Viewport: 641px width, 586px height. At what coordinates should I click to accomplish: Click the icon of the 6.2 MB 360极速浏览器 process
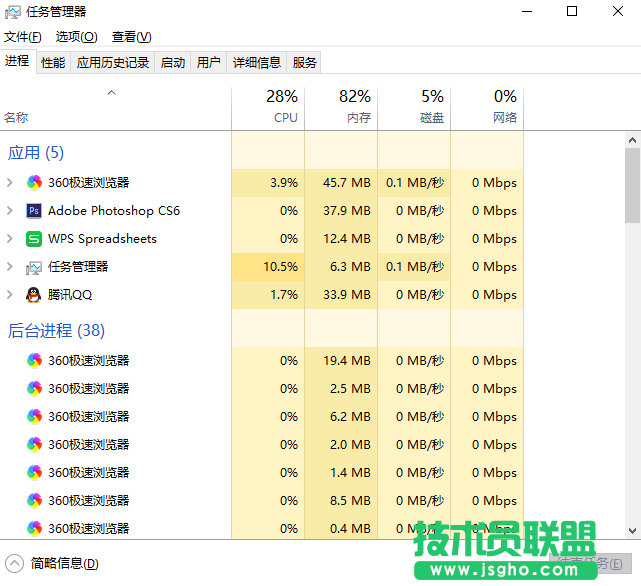click(x=34, y=417)
